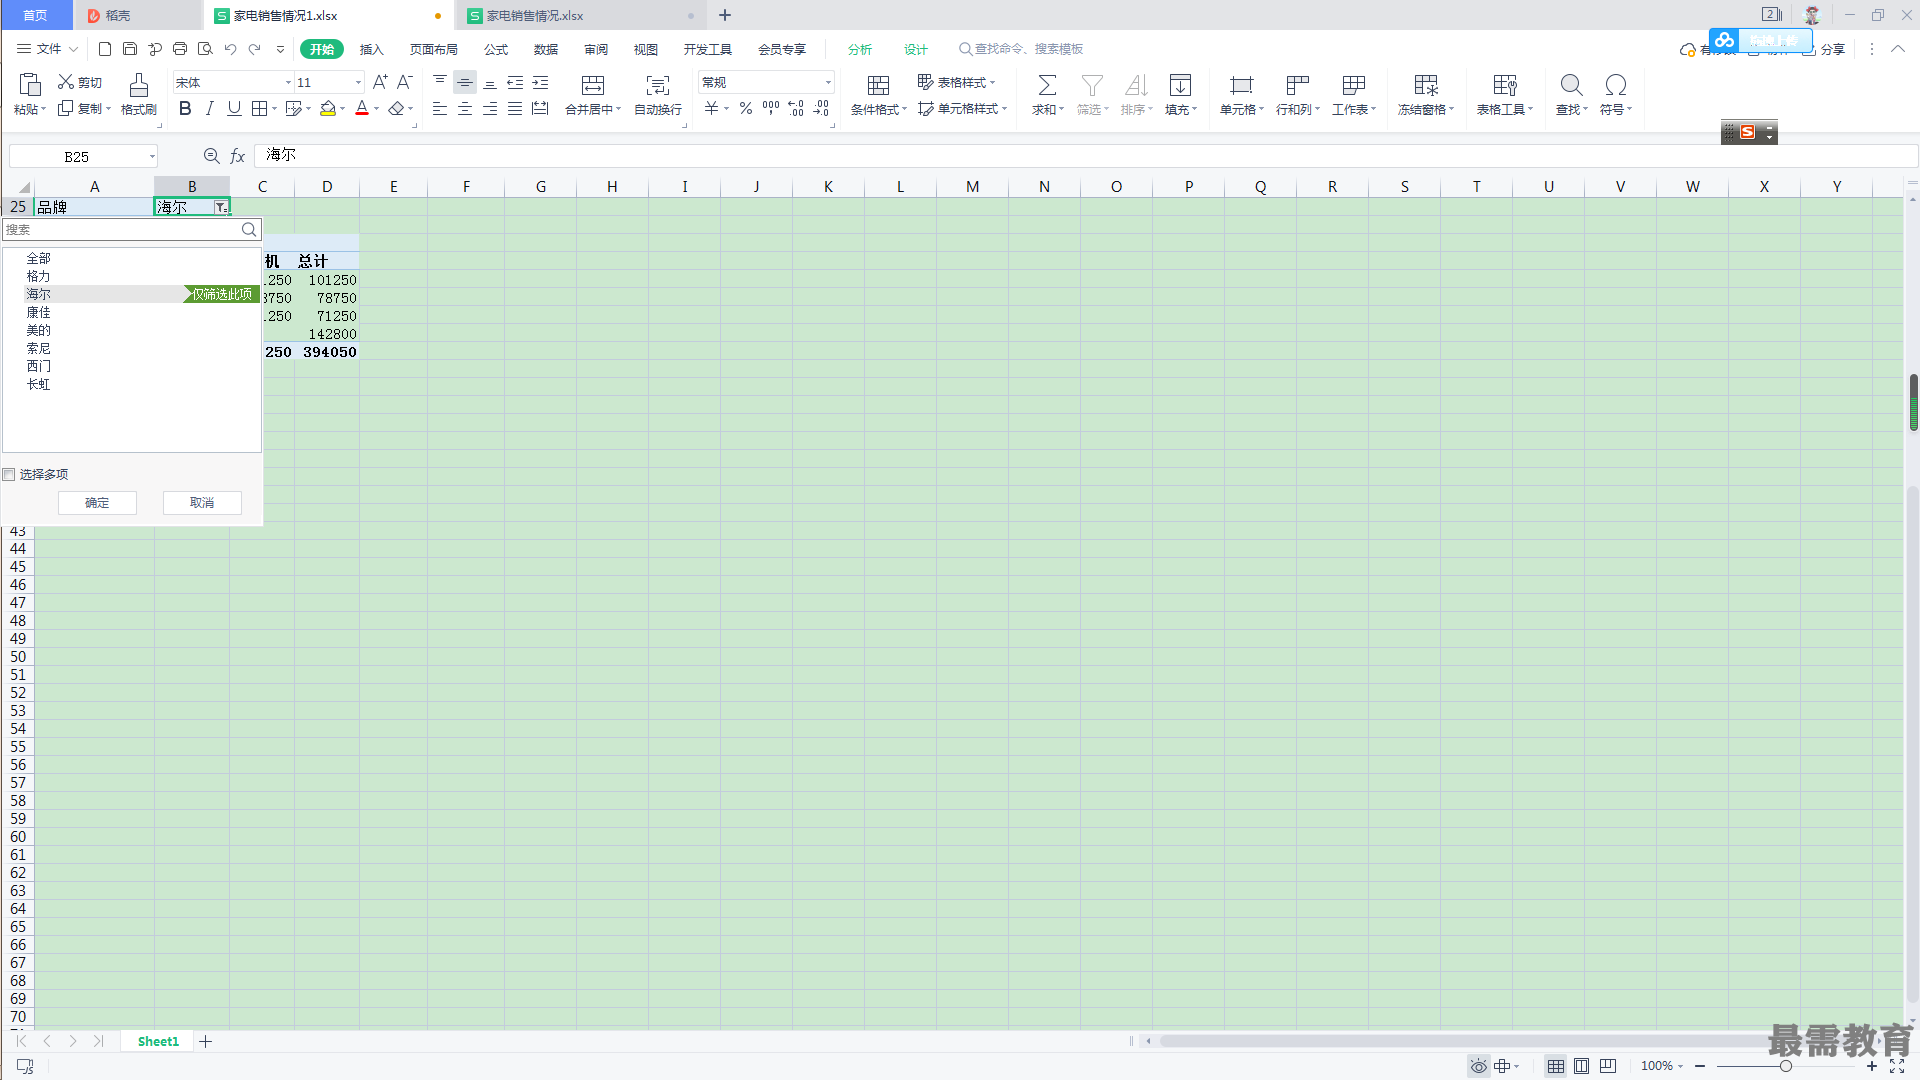
Task: Toggle Italic formatting
Action: click(x=209, y=109)
